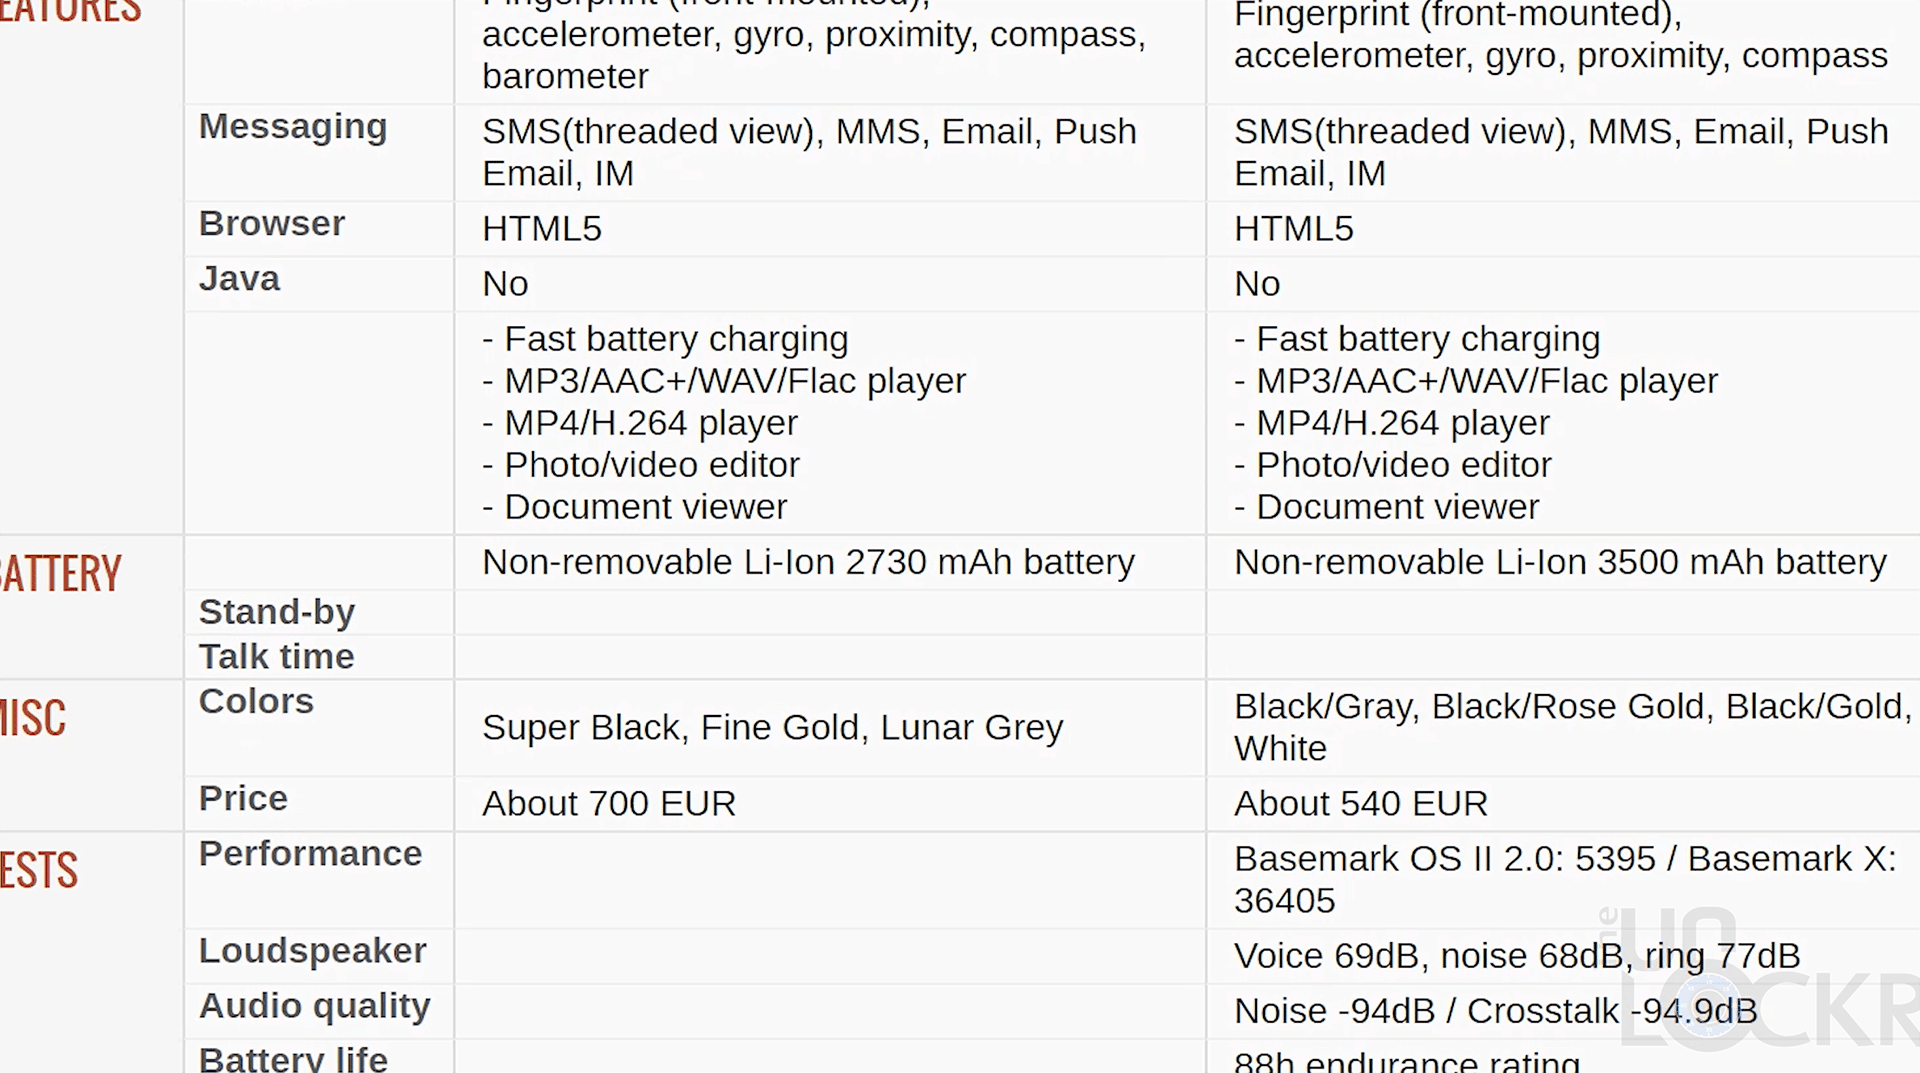Open the Talk time label link

(277, 657)
